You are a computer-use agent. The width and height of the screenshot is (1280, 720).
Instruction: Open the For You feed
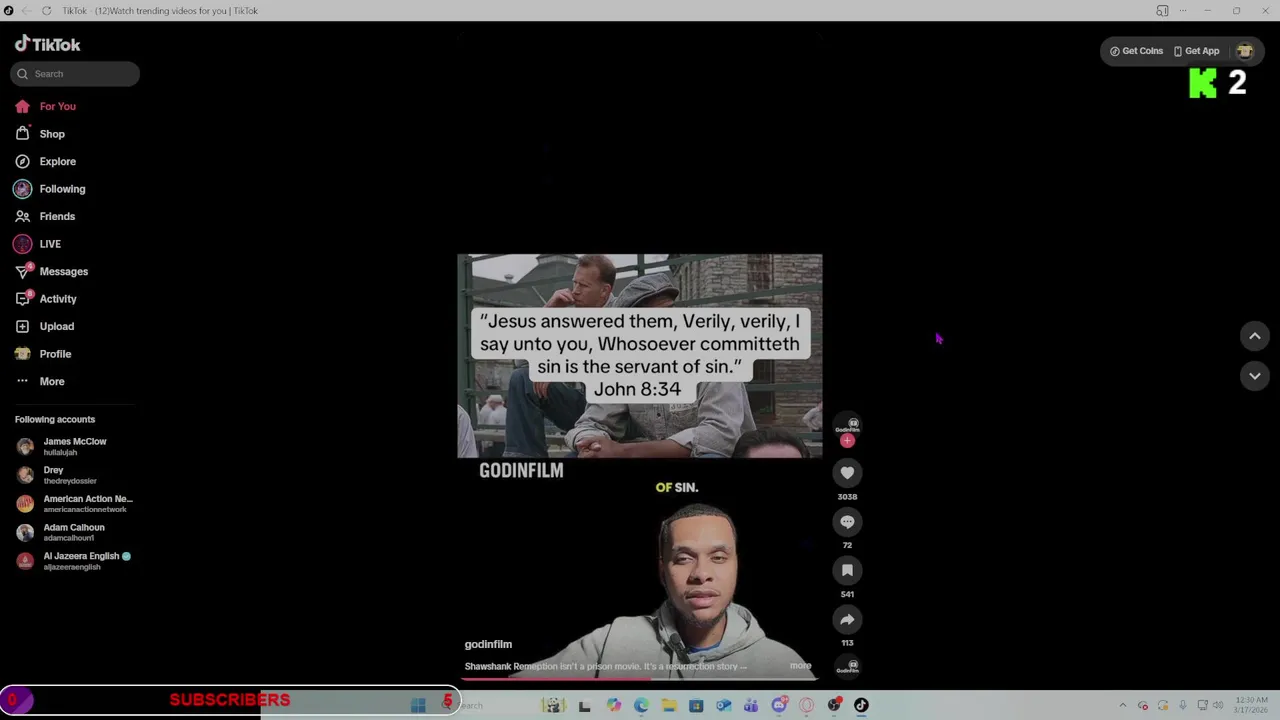click(x=58, y=106)
